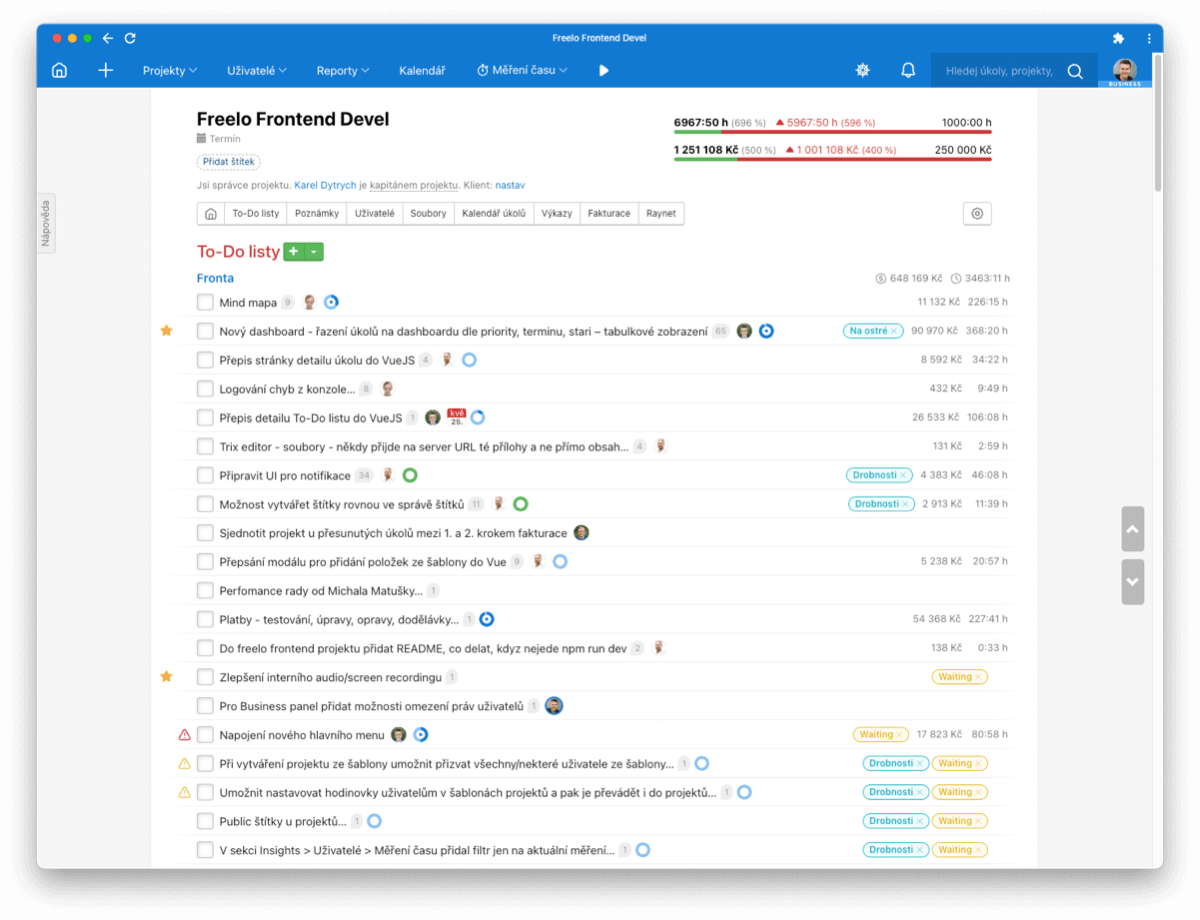Click the assignee avatar on Sjednotit projekt task

[x=581, y=533]
